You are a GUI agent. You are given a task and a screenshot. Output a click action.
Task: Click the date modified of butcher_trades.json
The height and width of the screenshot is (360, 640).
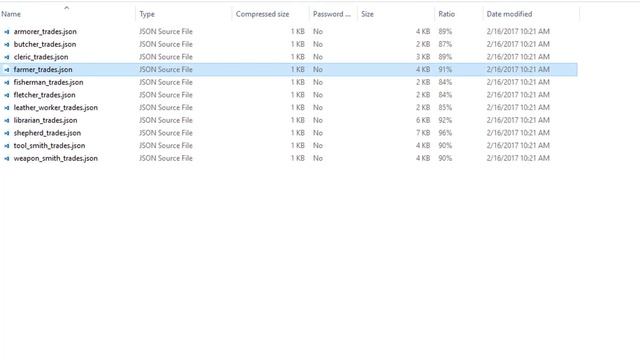(x=518, y=44)
